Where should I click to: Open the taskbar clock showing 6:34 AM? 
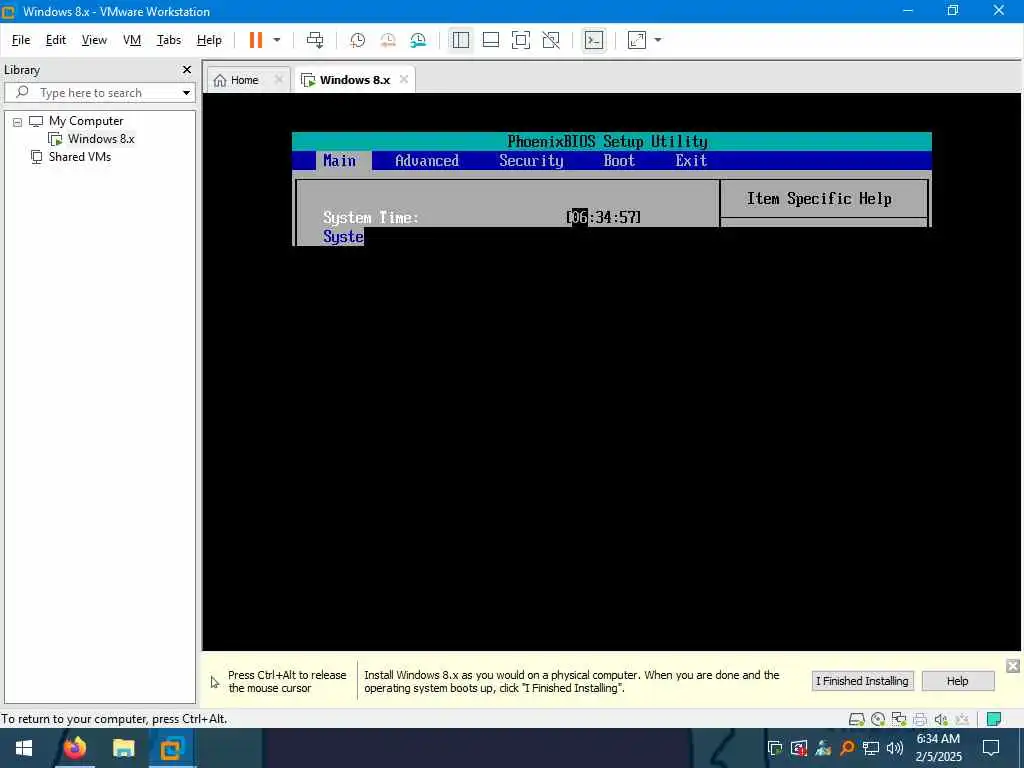[938, 748]
